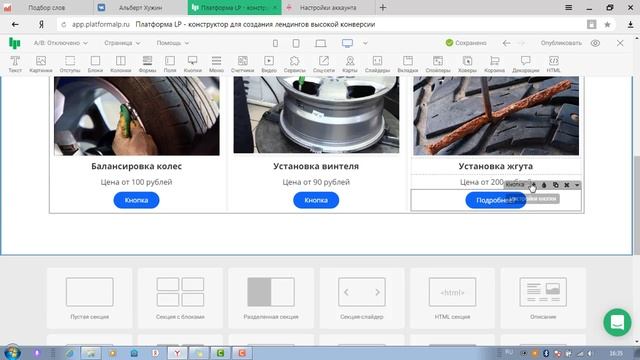This screenshot has width=640, height=360.
Task: Select text Цена от 90 рублей
Action: (x=316, y=182)
